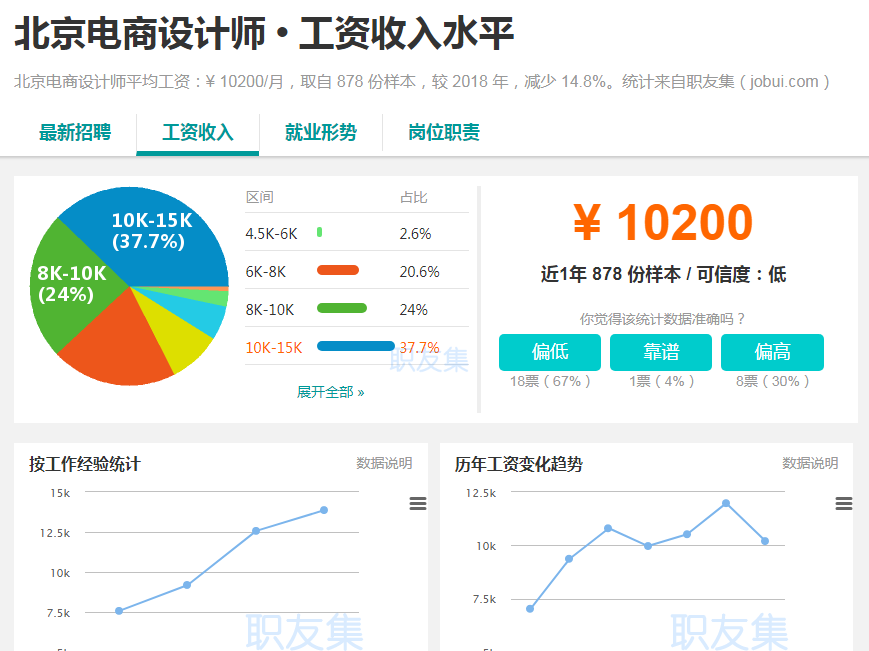
Task: Click the 1票（4%）vote count
Action: coord(661,381)
